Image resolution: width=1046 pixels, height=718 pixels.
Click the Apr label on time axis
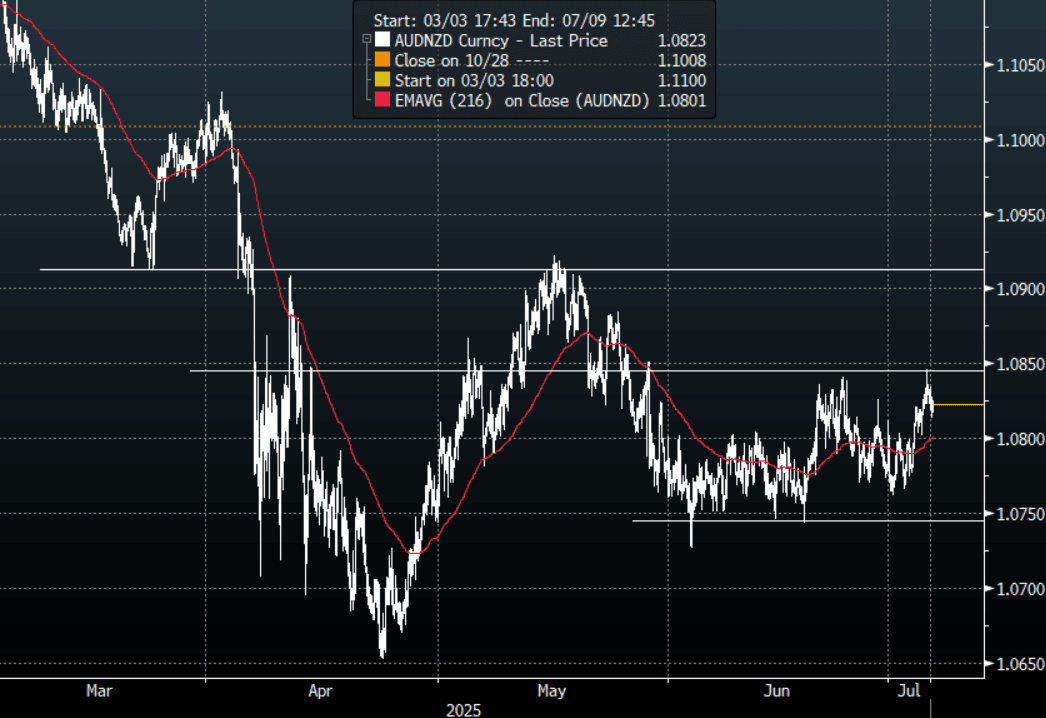tap(322, 691)
